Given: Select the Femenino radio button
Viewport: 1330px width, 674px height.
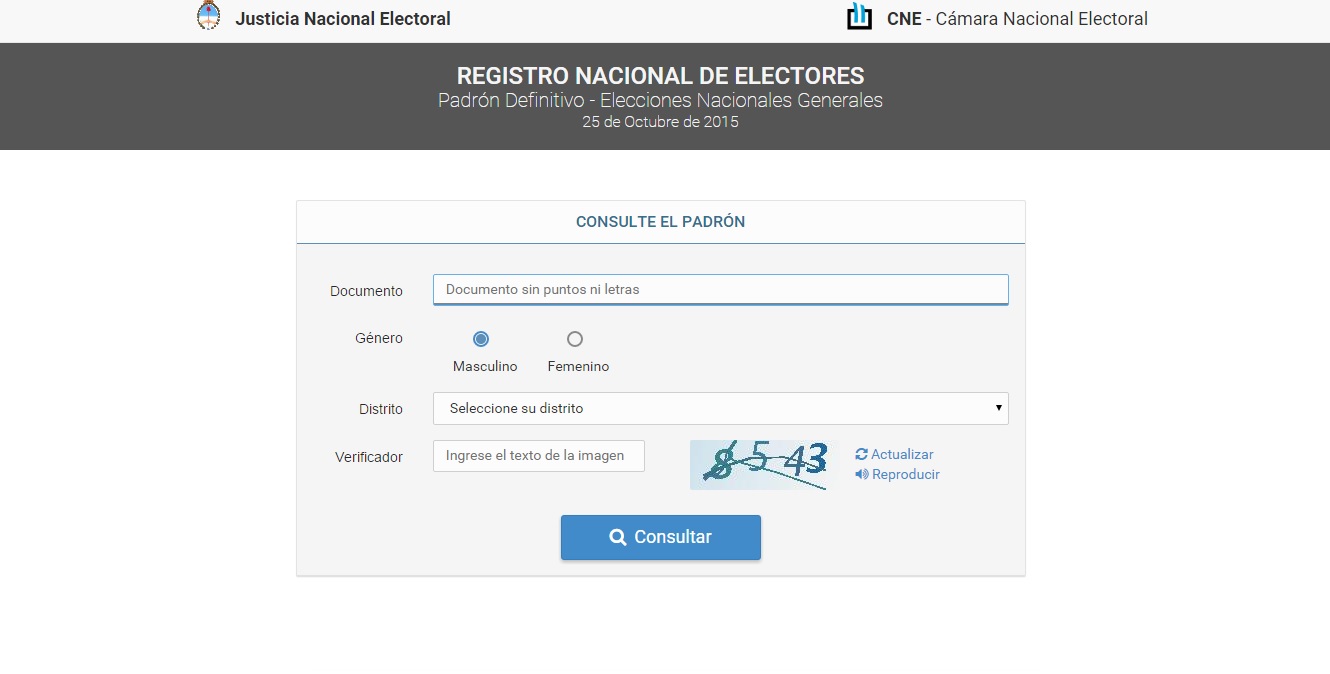Looking at the screenshot, I should point(574,339).
